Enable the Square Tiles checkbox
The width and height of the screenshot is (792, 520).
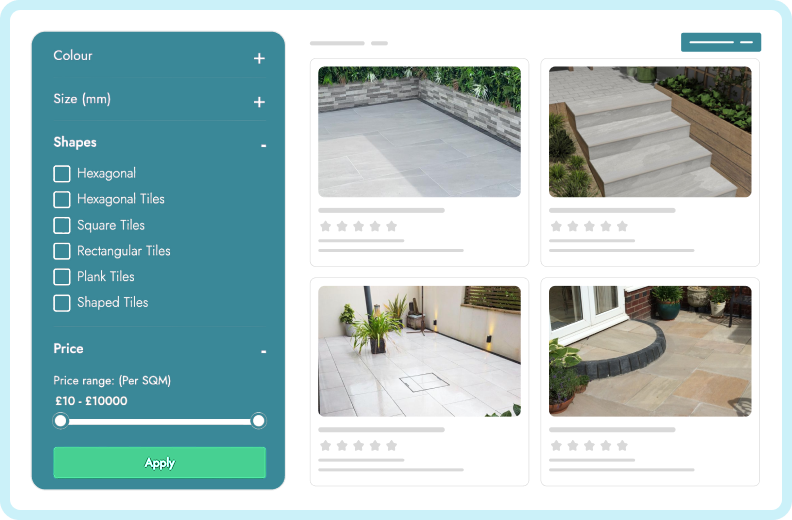point(62,225)
